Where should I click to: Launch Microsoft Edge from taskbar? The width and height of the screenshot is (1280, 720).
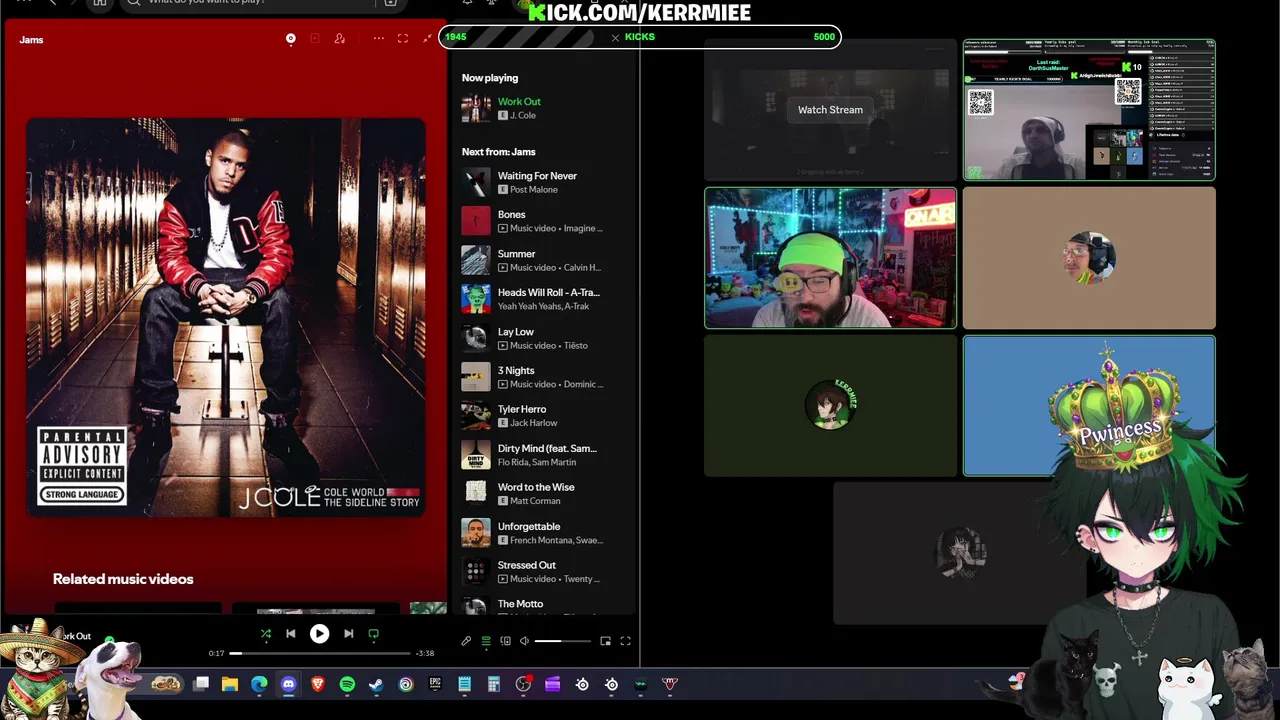click(x=259, y=684)
